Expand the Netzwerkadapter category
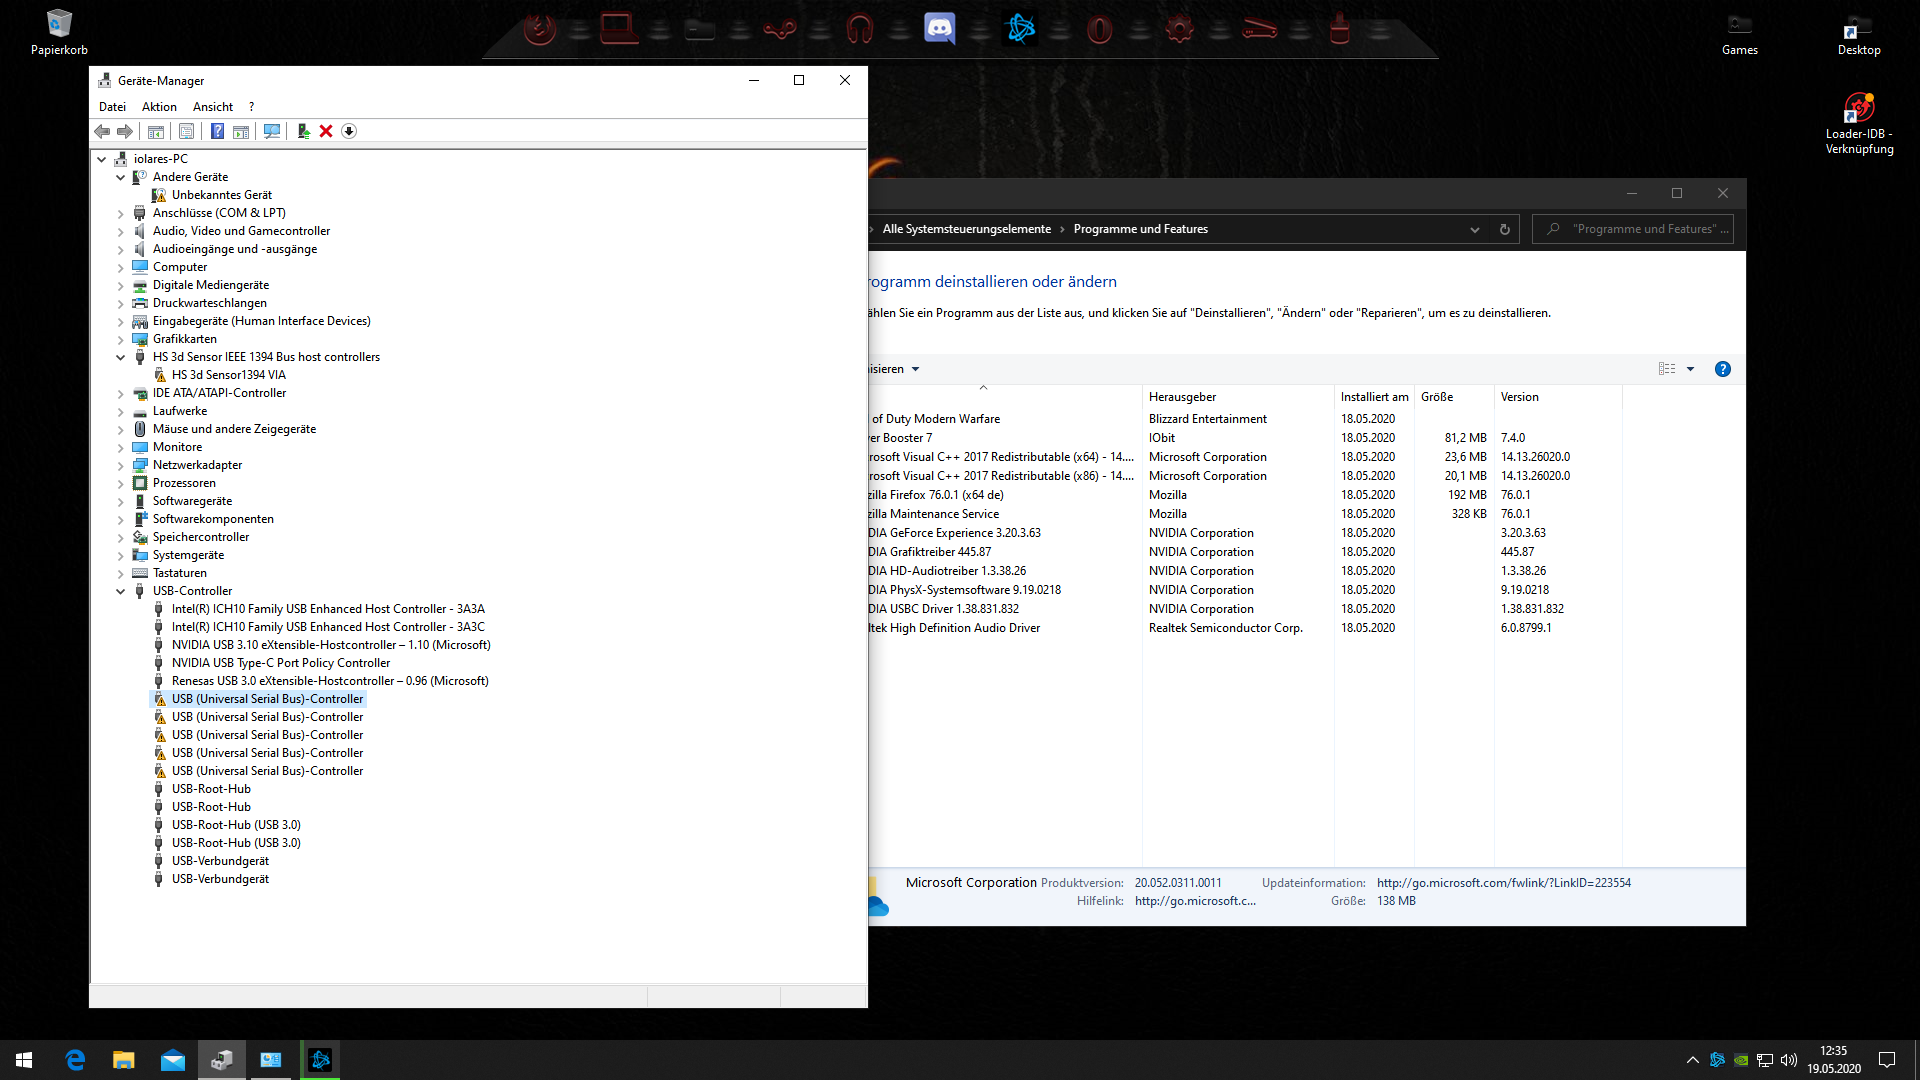This screenshot has width=1920, height=1080. (x=121, y=465)
